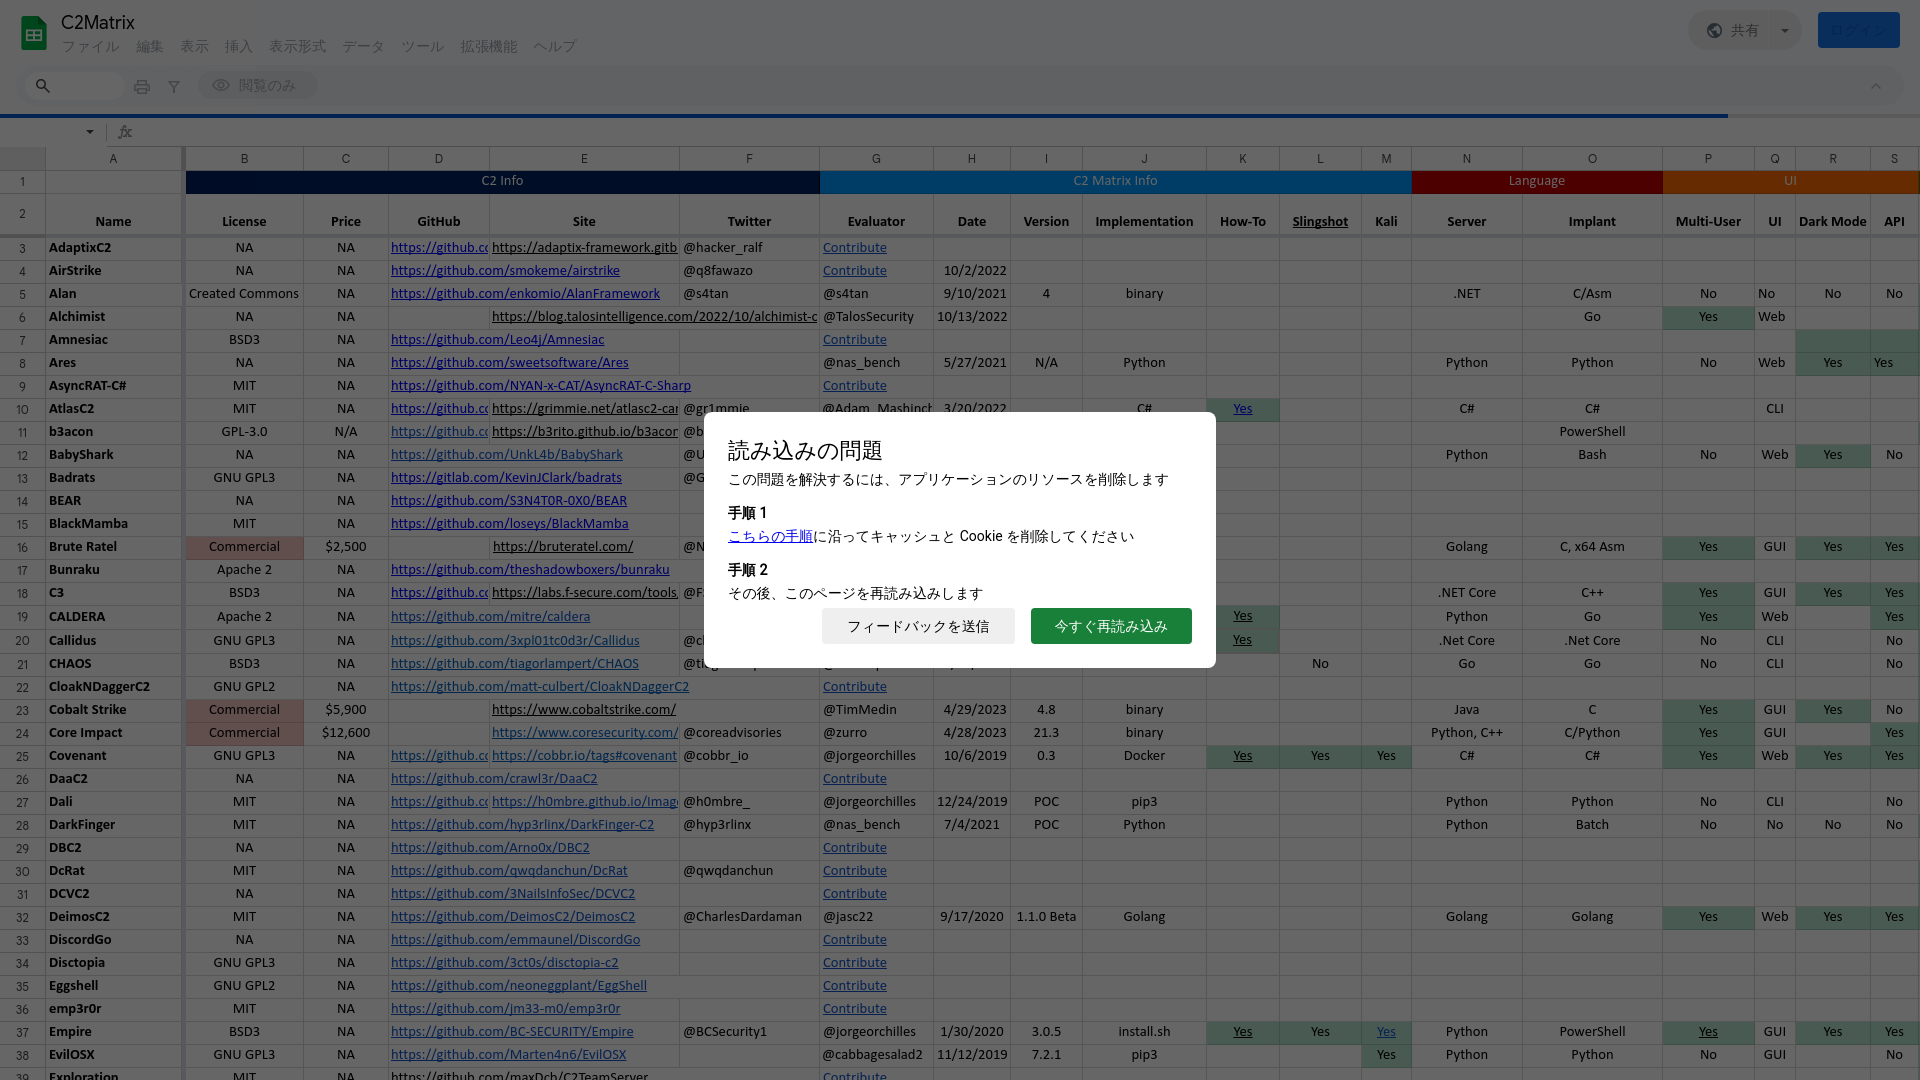This screenshot has width=1920, height=1080.
Task: Click the view-only eye button 閲覧のみ
Action: (x=256, y=86)
